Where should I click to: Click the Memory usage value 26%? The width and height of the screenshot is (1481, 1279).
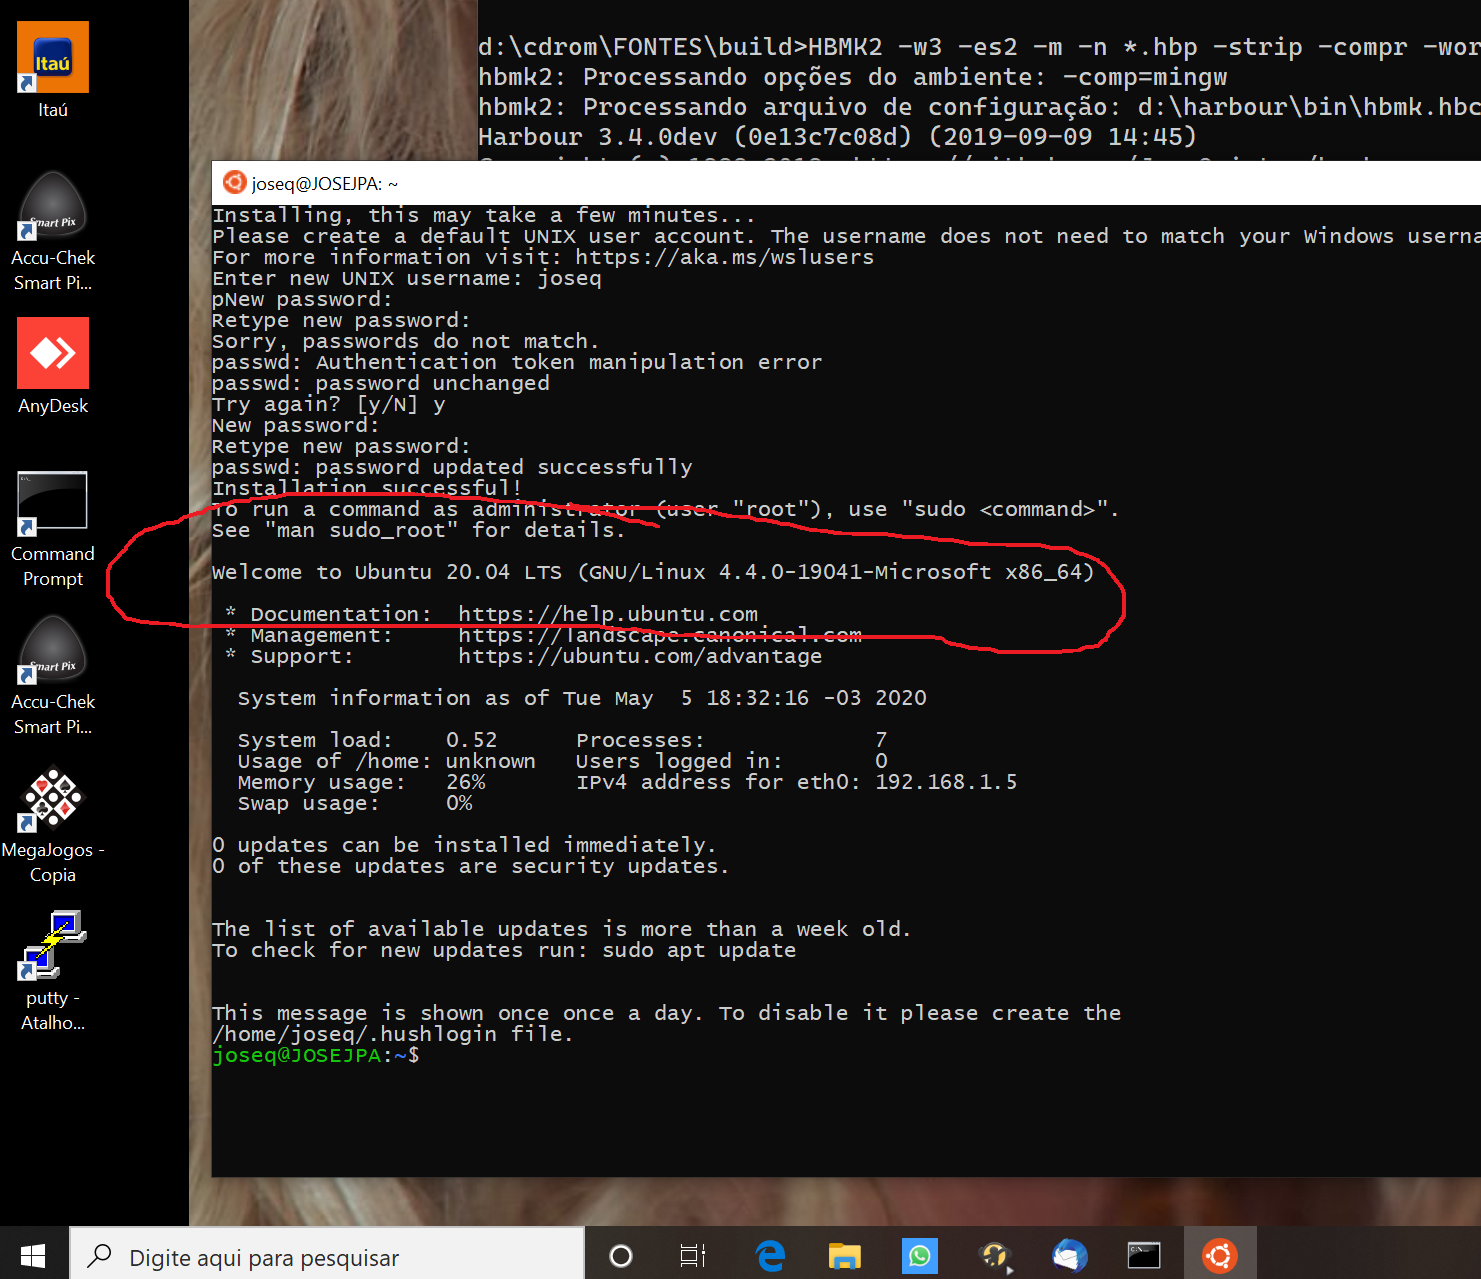(465, 782)
